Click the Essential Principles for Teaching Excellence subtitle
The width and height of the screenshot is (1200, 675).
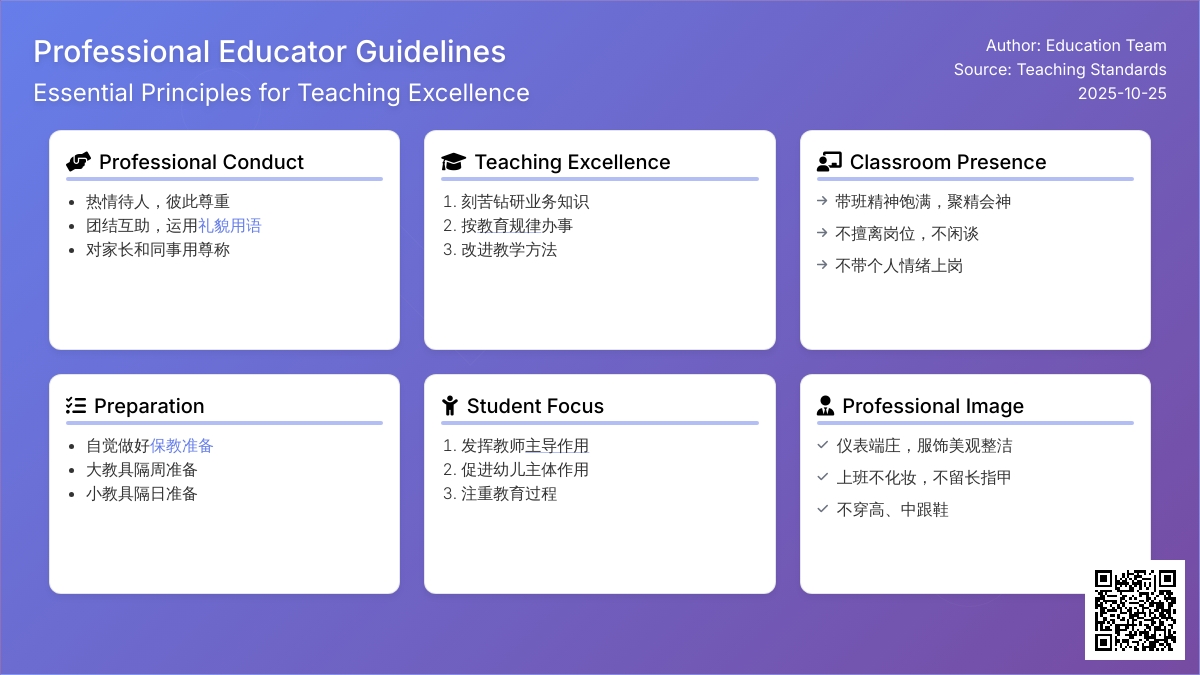pos(281,93)
